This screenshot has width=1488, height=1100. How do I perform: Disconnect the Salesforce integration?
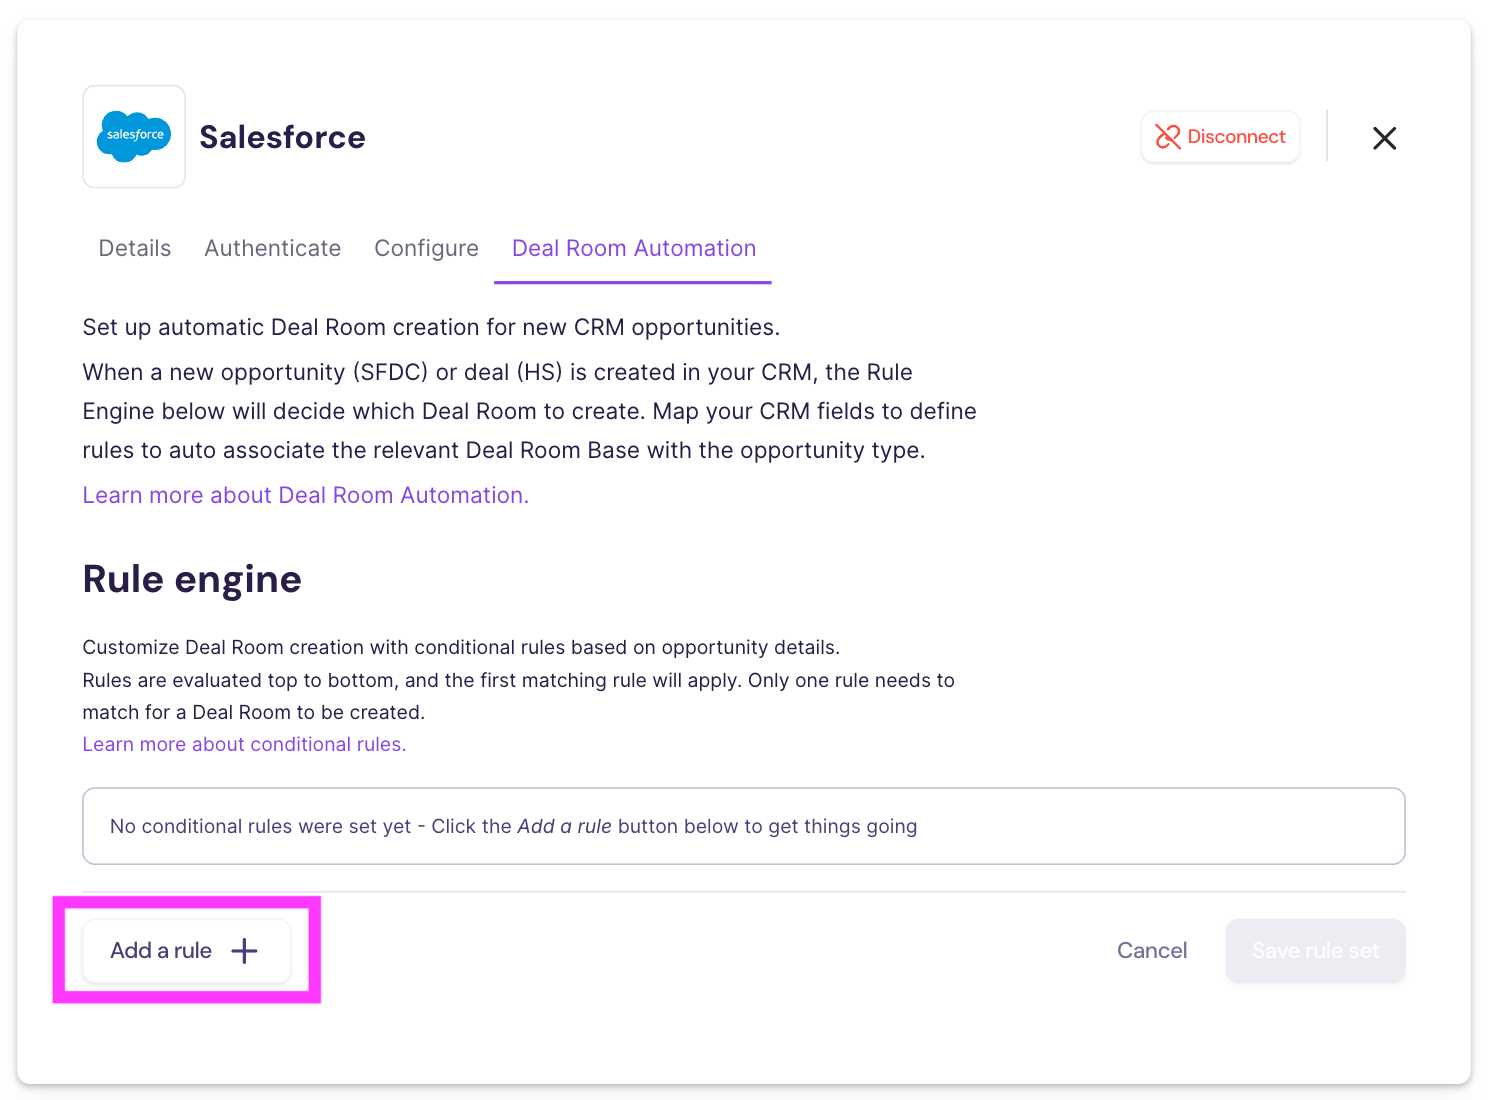pyautogui.click(x=1220, y=137)
